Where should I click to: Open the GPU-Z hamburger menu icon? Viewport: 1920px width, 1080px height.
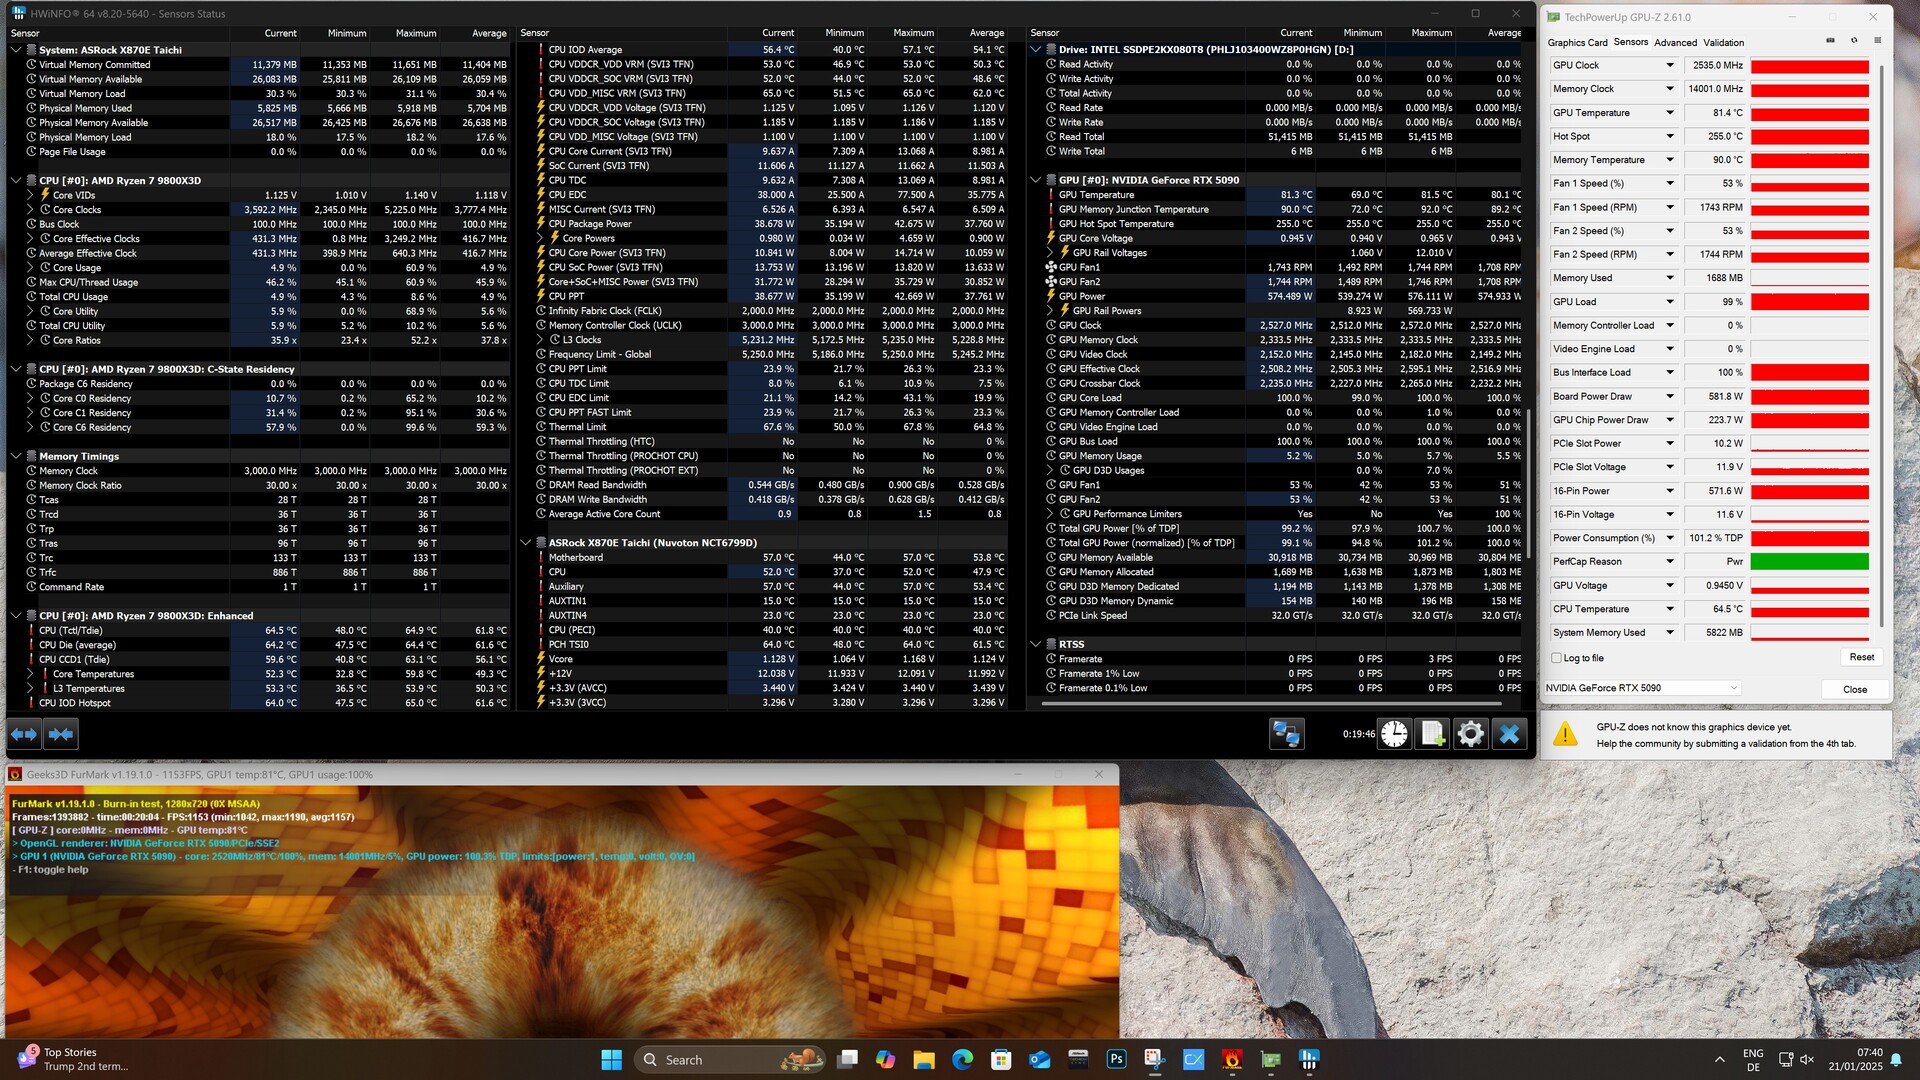1877,41
